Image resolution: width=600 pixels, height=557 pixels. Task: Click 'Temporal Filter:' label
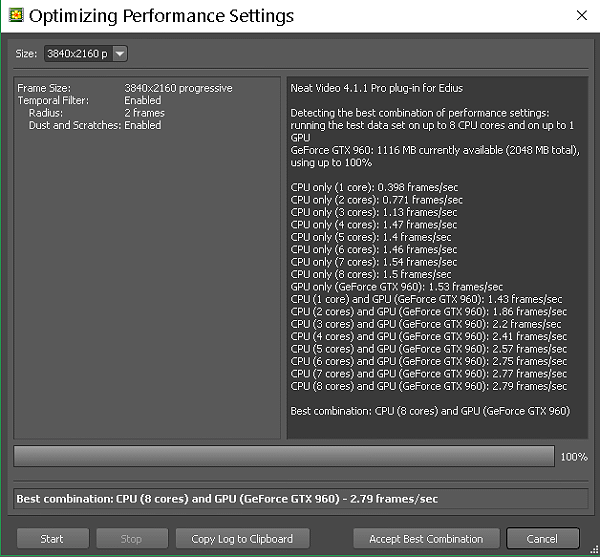coord(53,101)
